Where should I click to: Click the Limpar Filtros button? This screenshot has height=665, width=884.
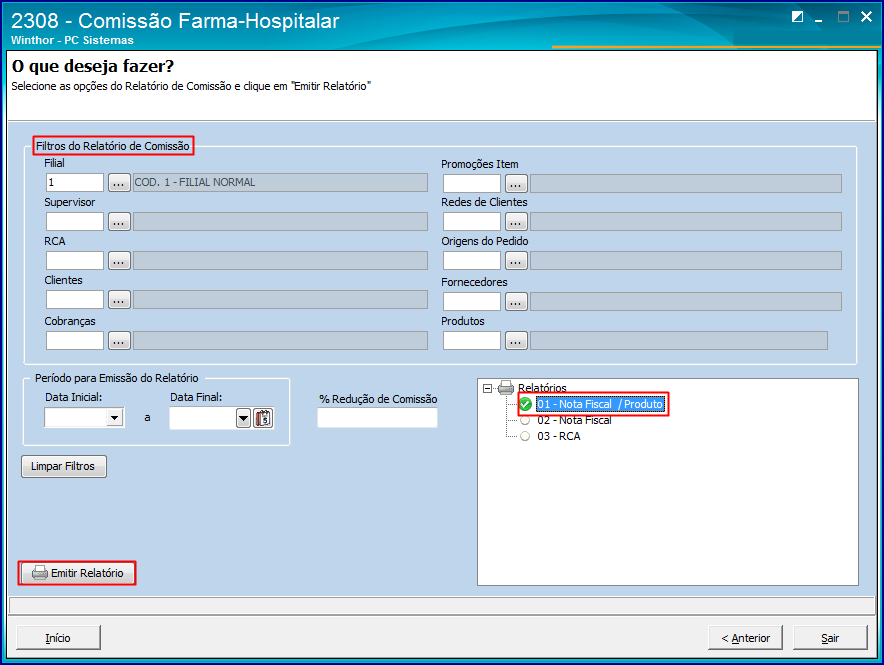click(64, 467)
